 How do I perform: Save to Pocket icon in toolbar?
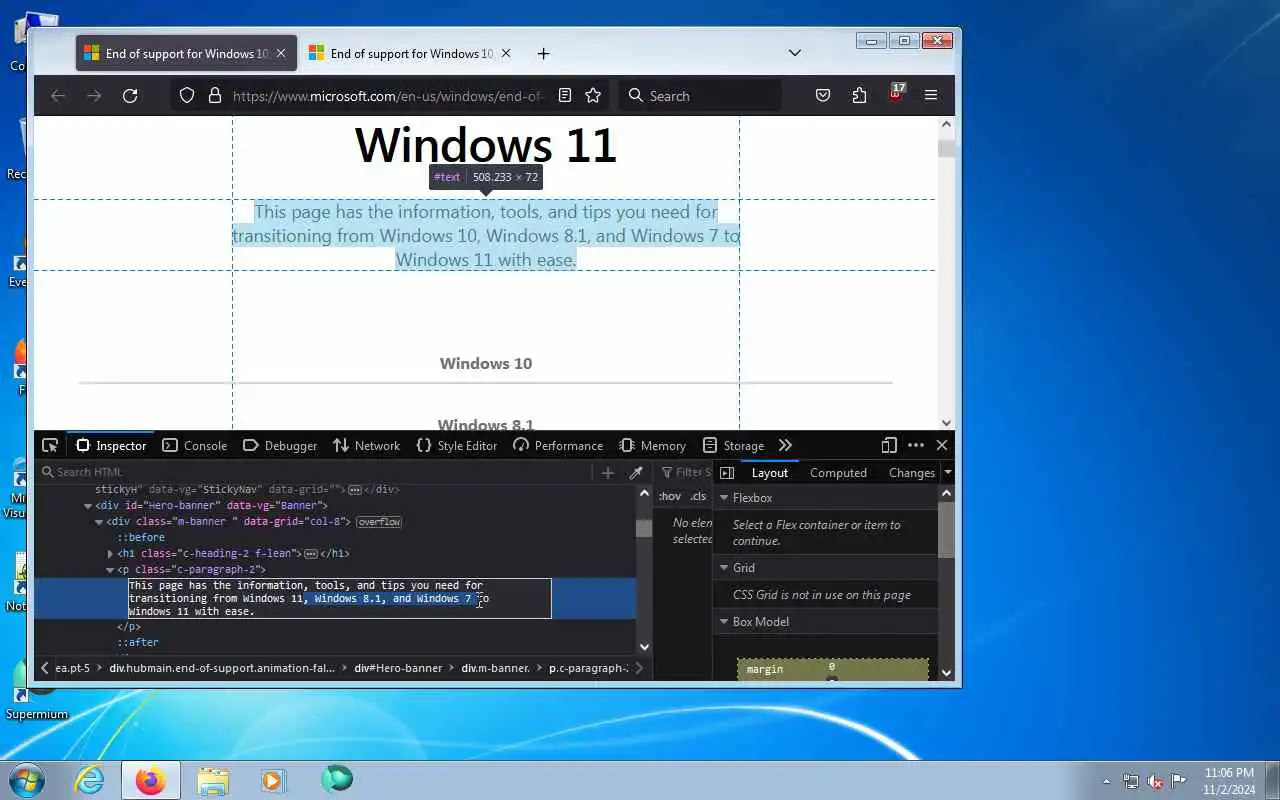click(823, 96)
